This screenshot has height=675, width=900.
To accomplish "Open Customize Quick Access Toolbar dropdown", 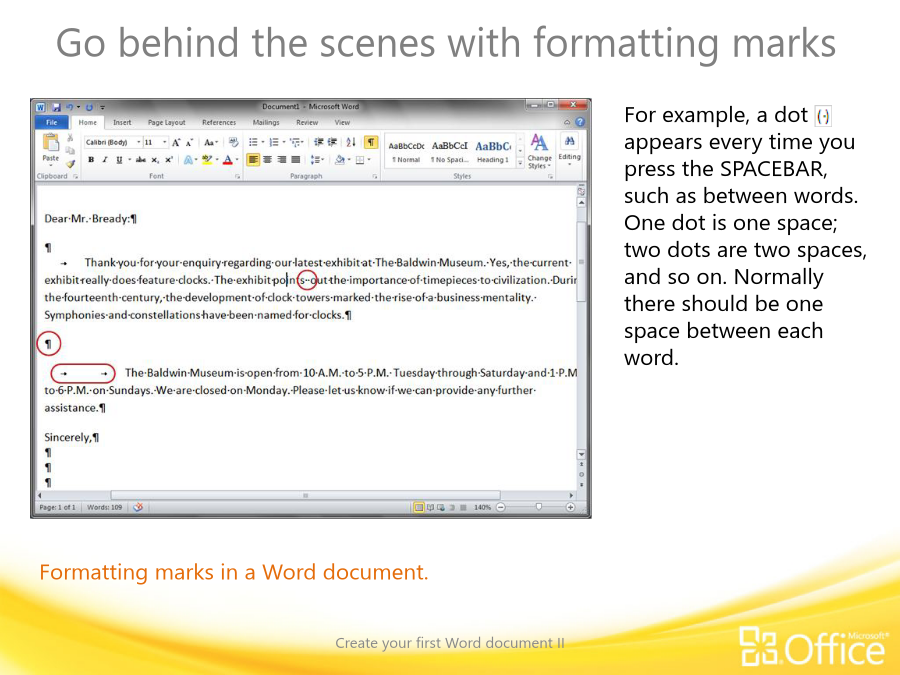I will point(103,107).
